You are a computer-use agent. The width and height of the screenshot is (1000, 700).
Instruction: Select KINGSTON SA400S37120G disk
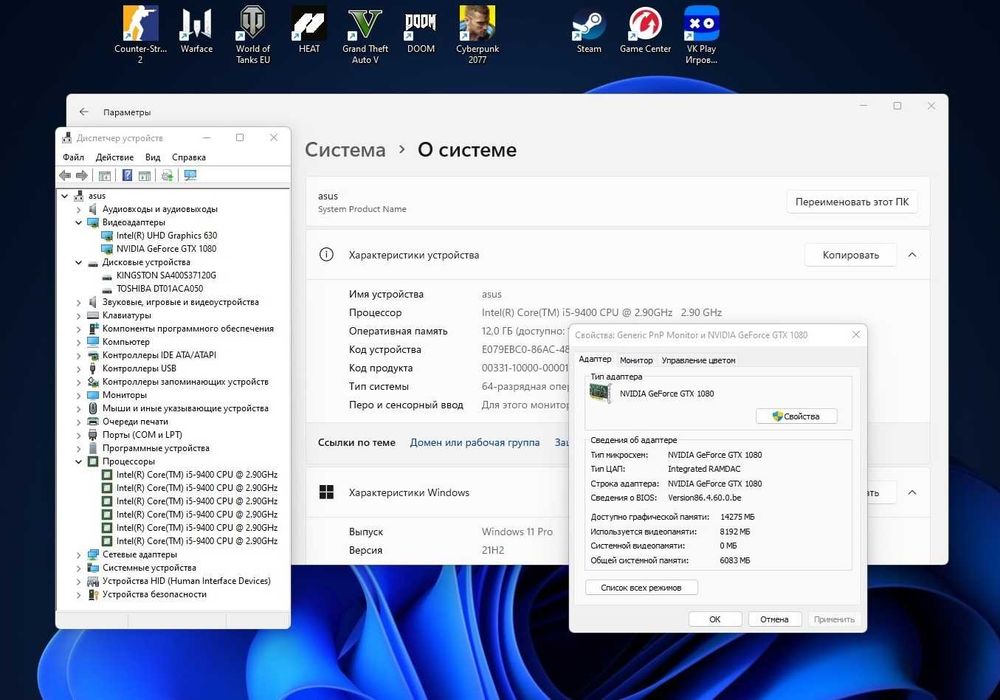(x=166, y=275)
